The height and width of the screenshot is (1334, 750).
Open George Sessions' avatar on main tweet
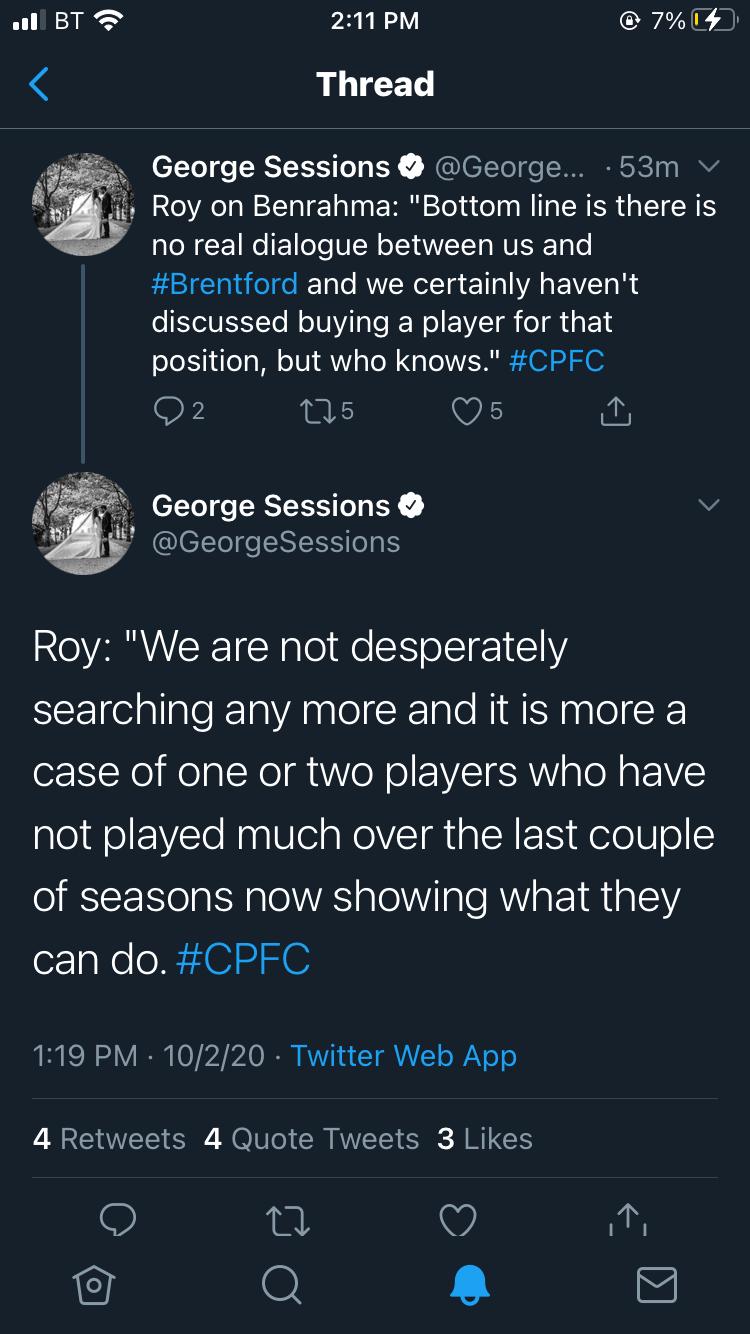(x=83, y=523)
